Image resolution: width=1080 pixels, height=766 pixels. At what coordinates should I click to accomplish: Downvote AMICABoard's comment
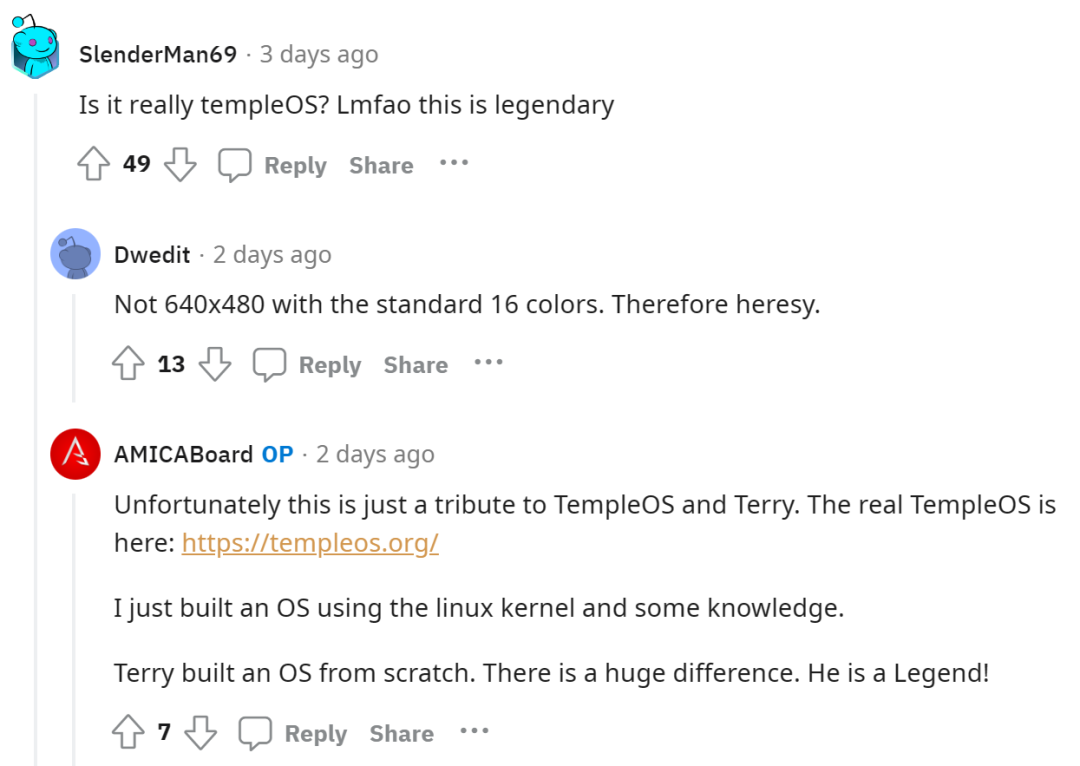(202, 731)
